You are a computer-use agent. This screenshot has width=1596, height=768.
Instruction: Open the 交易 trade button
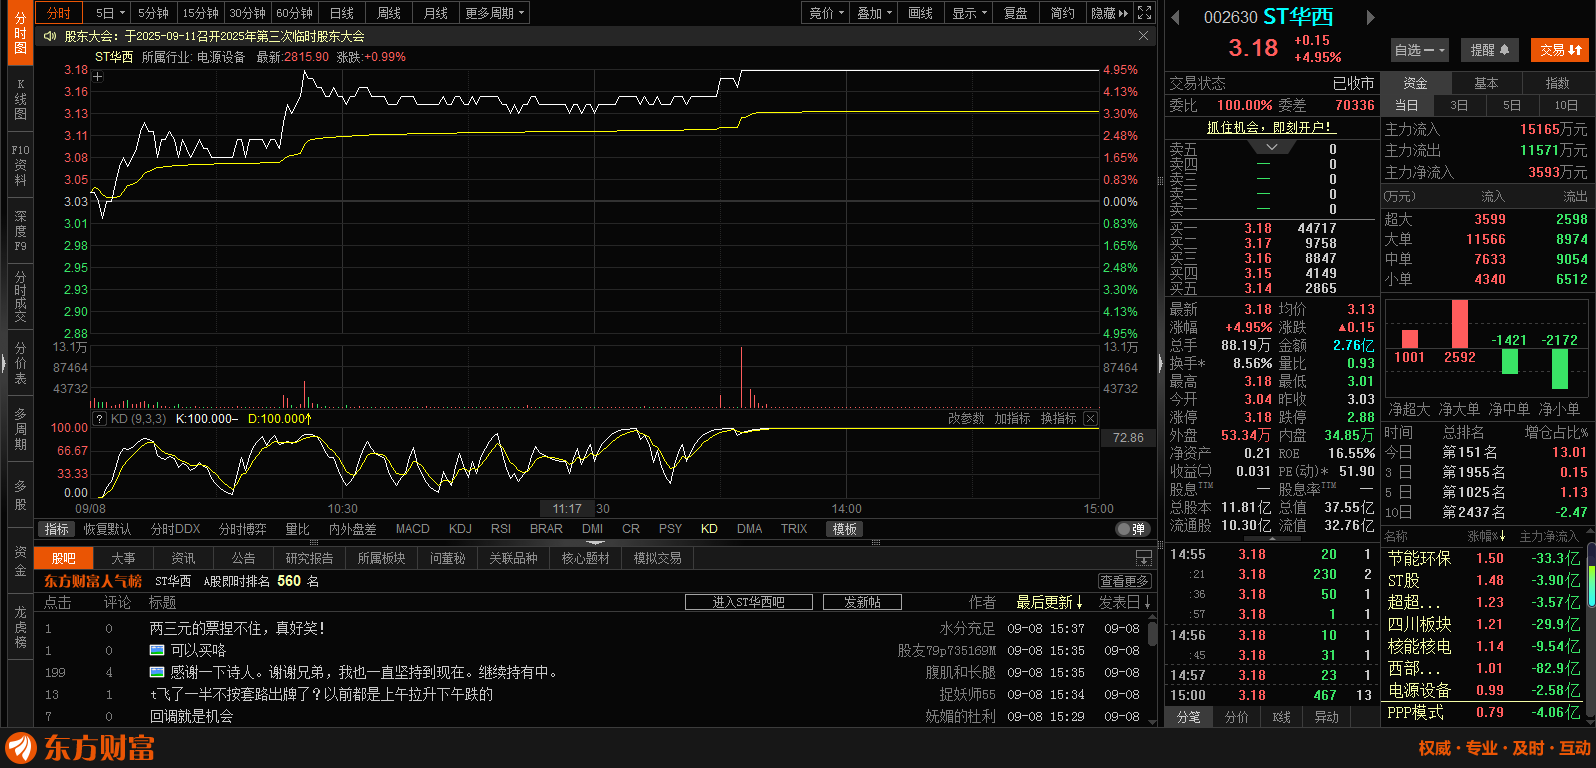1560,50
